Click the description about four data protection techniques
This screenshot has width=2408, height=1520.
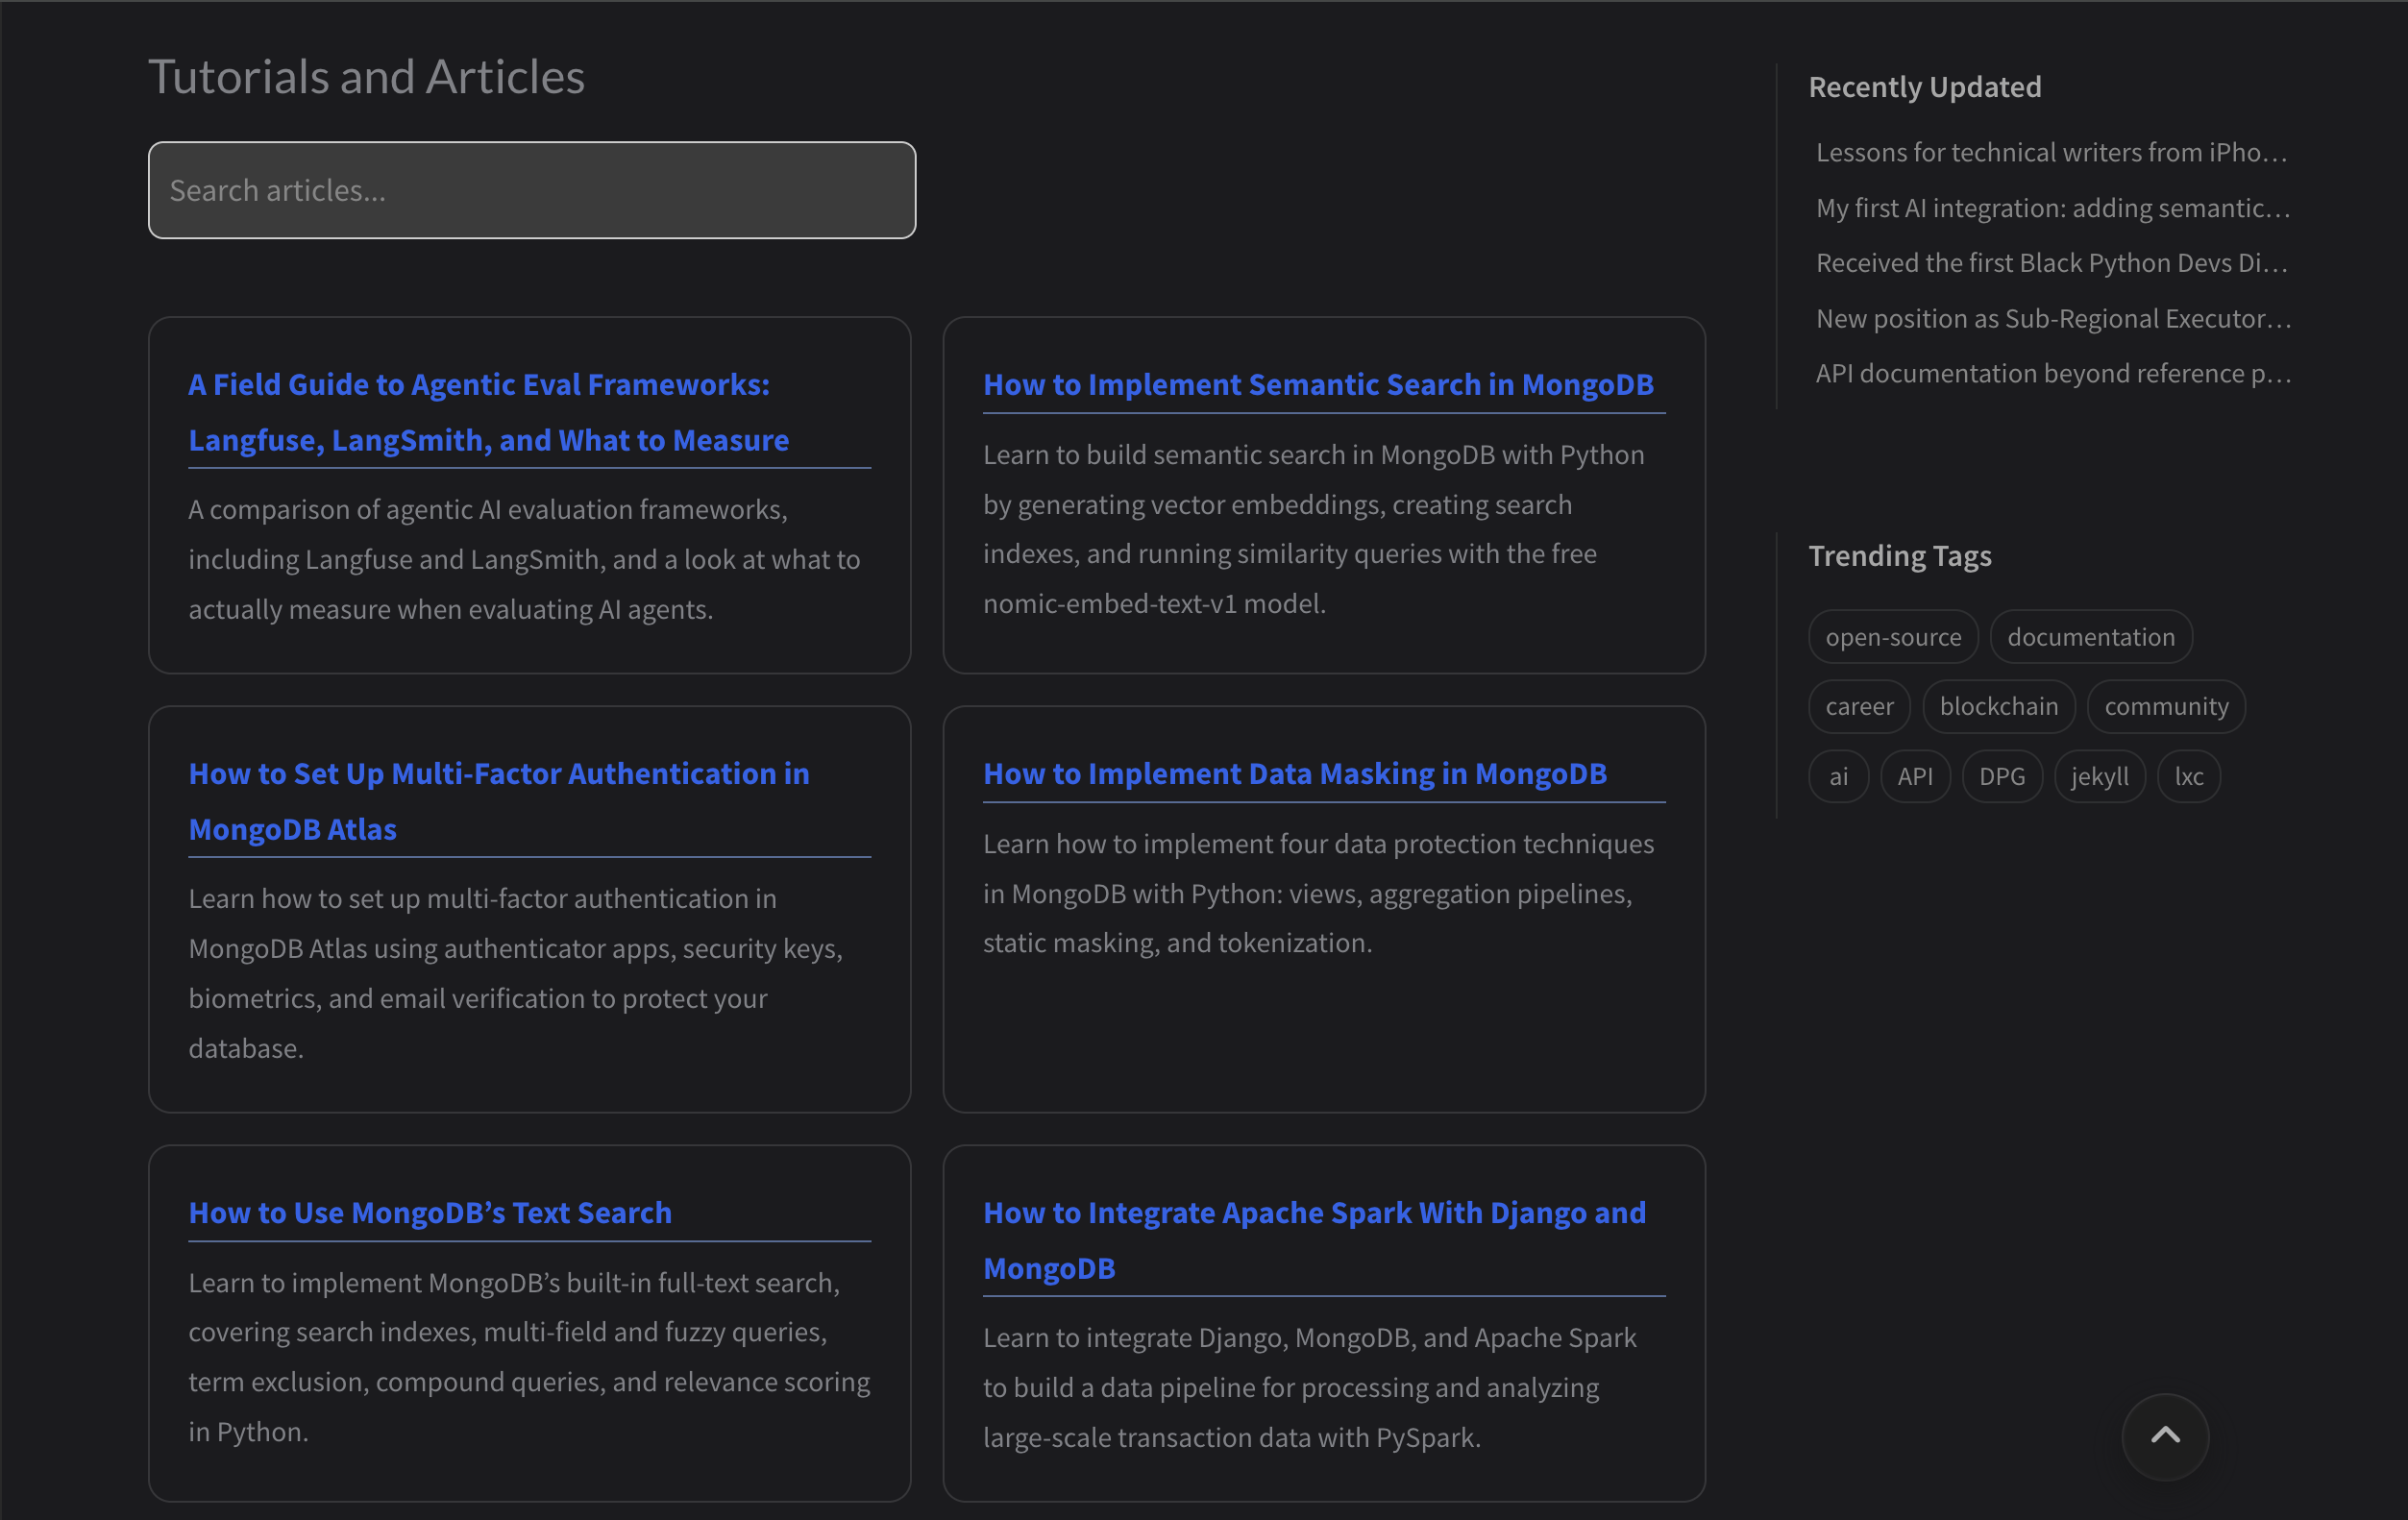[x=1319, y=893]
